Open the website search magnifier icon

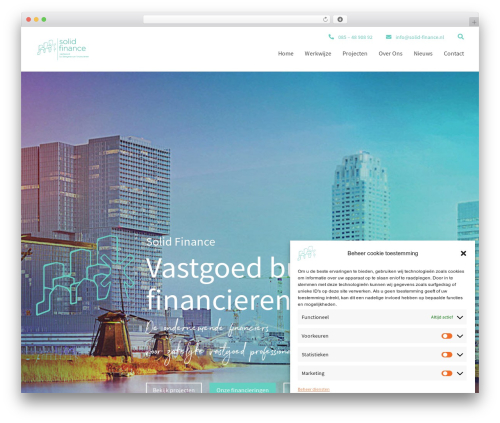(460, 37)
